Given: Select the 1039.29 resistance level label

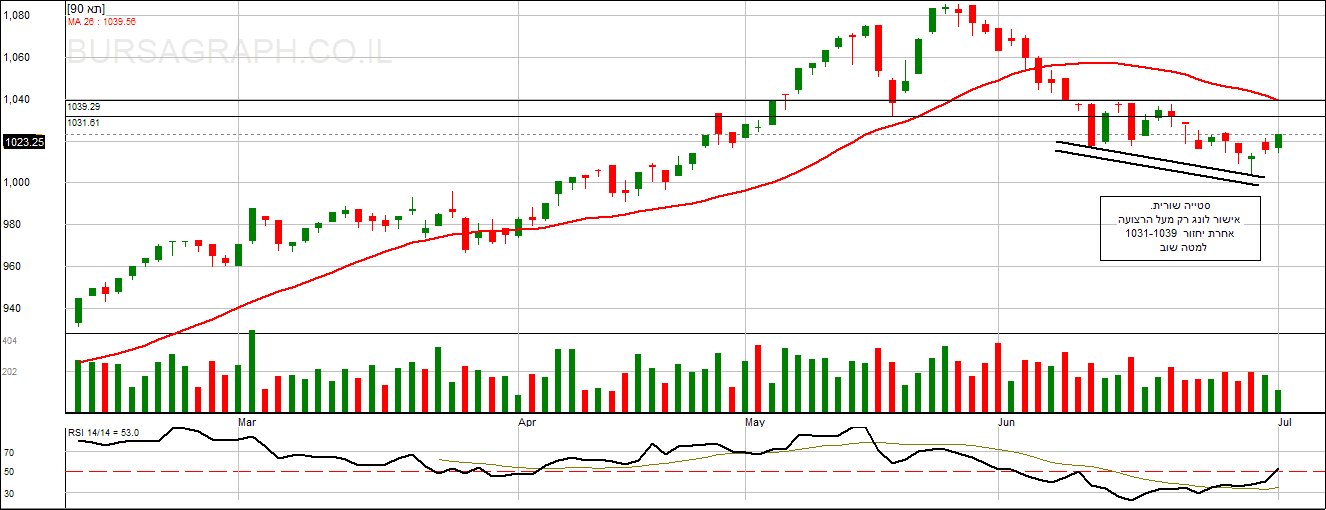Looking at the screenshot, I should pos(84,106).
